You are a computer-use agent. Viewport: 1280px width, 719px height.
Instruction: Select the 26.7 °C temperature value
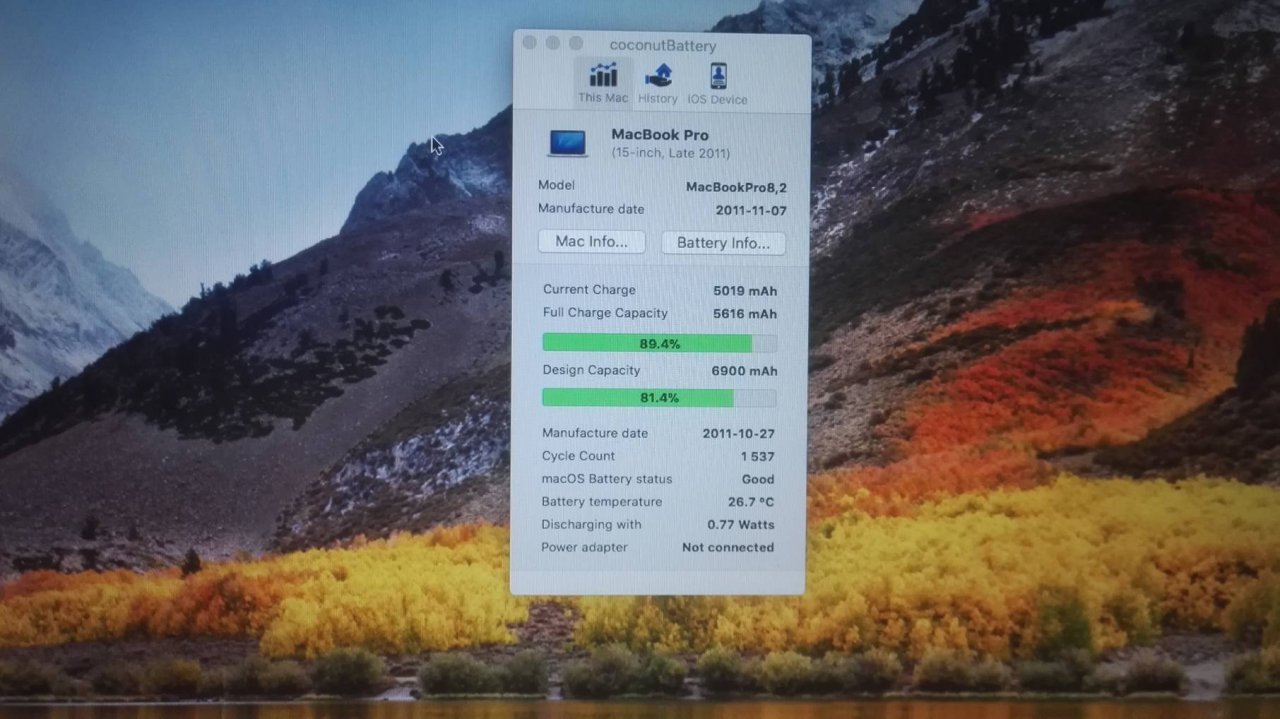(751, 502)
